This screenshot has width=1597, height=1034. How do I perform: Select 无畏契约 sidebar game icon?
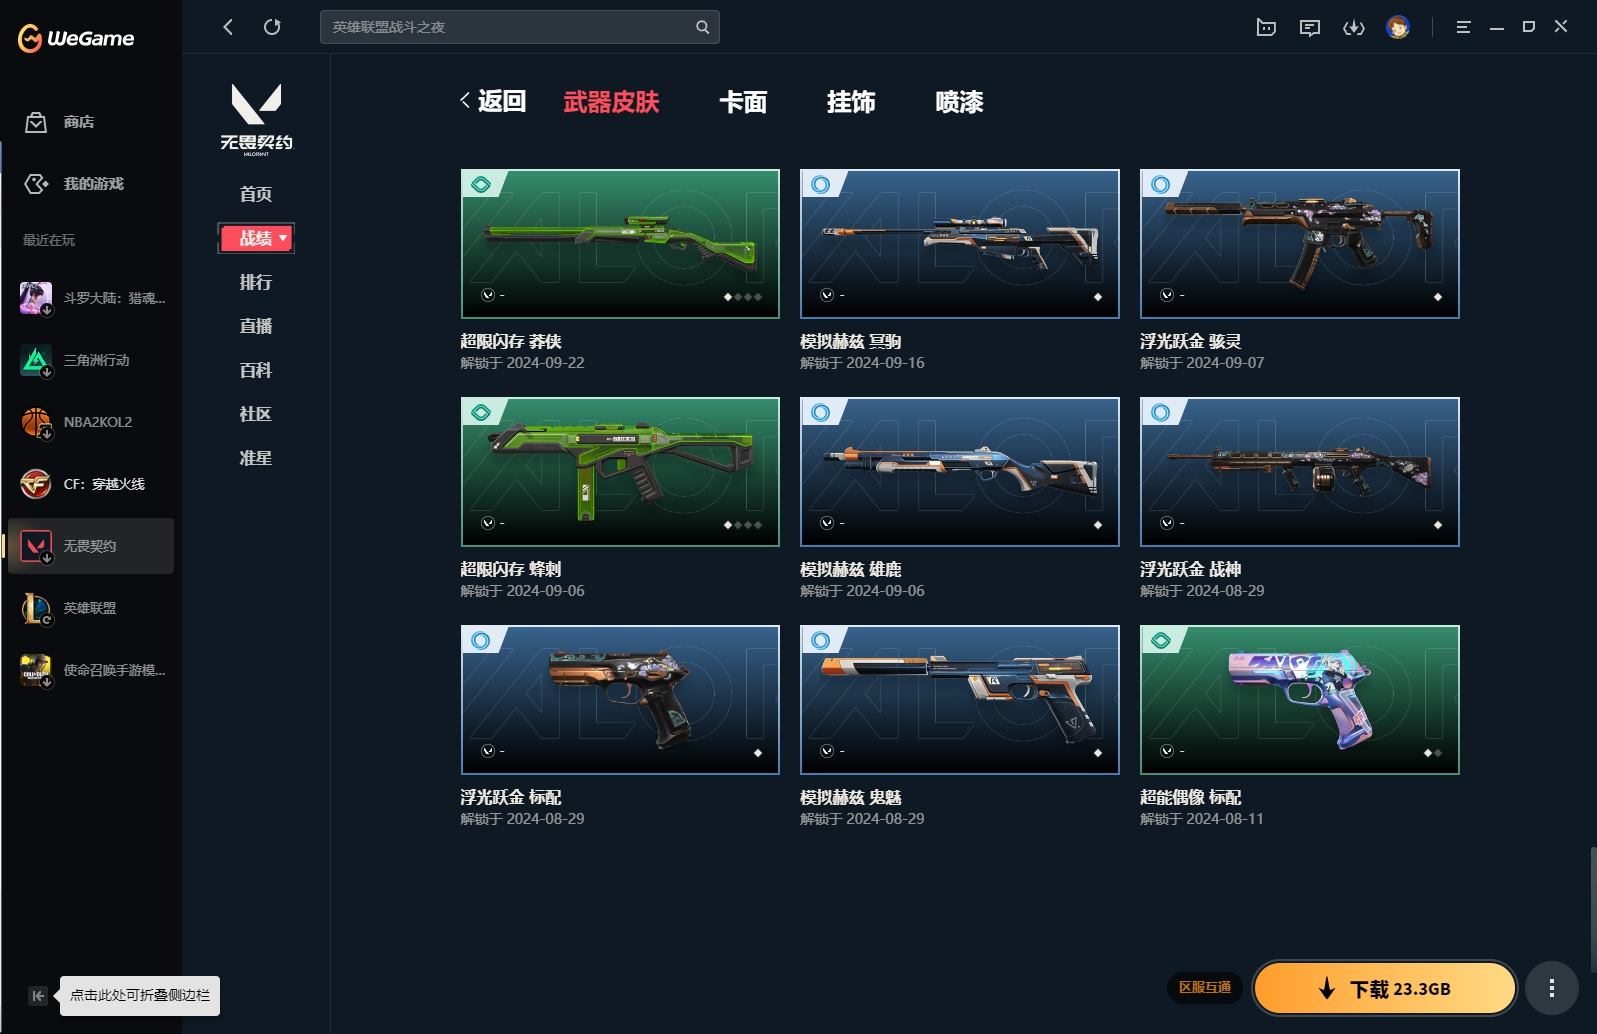coord(36,546)
